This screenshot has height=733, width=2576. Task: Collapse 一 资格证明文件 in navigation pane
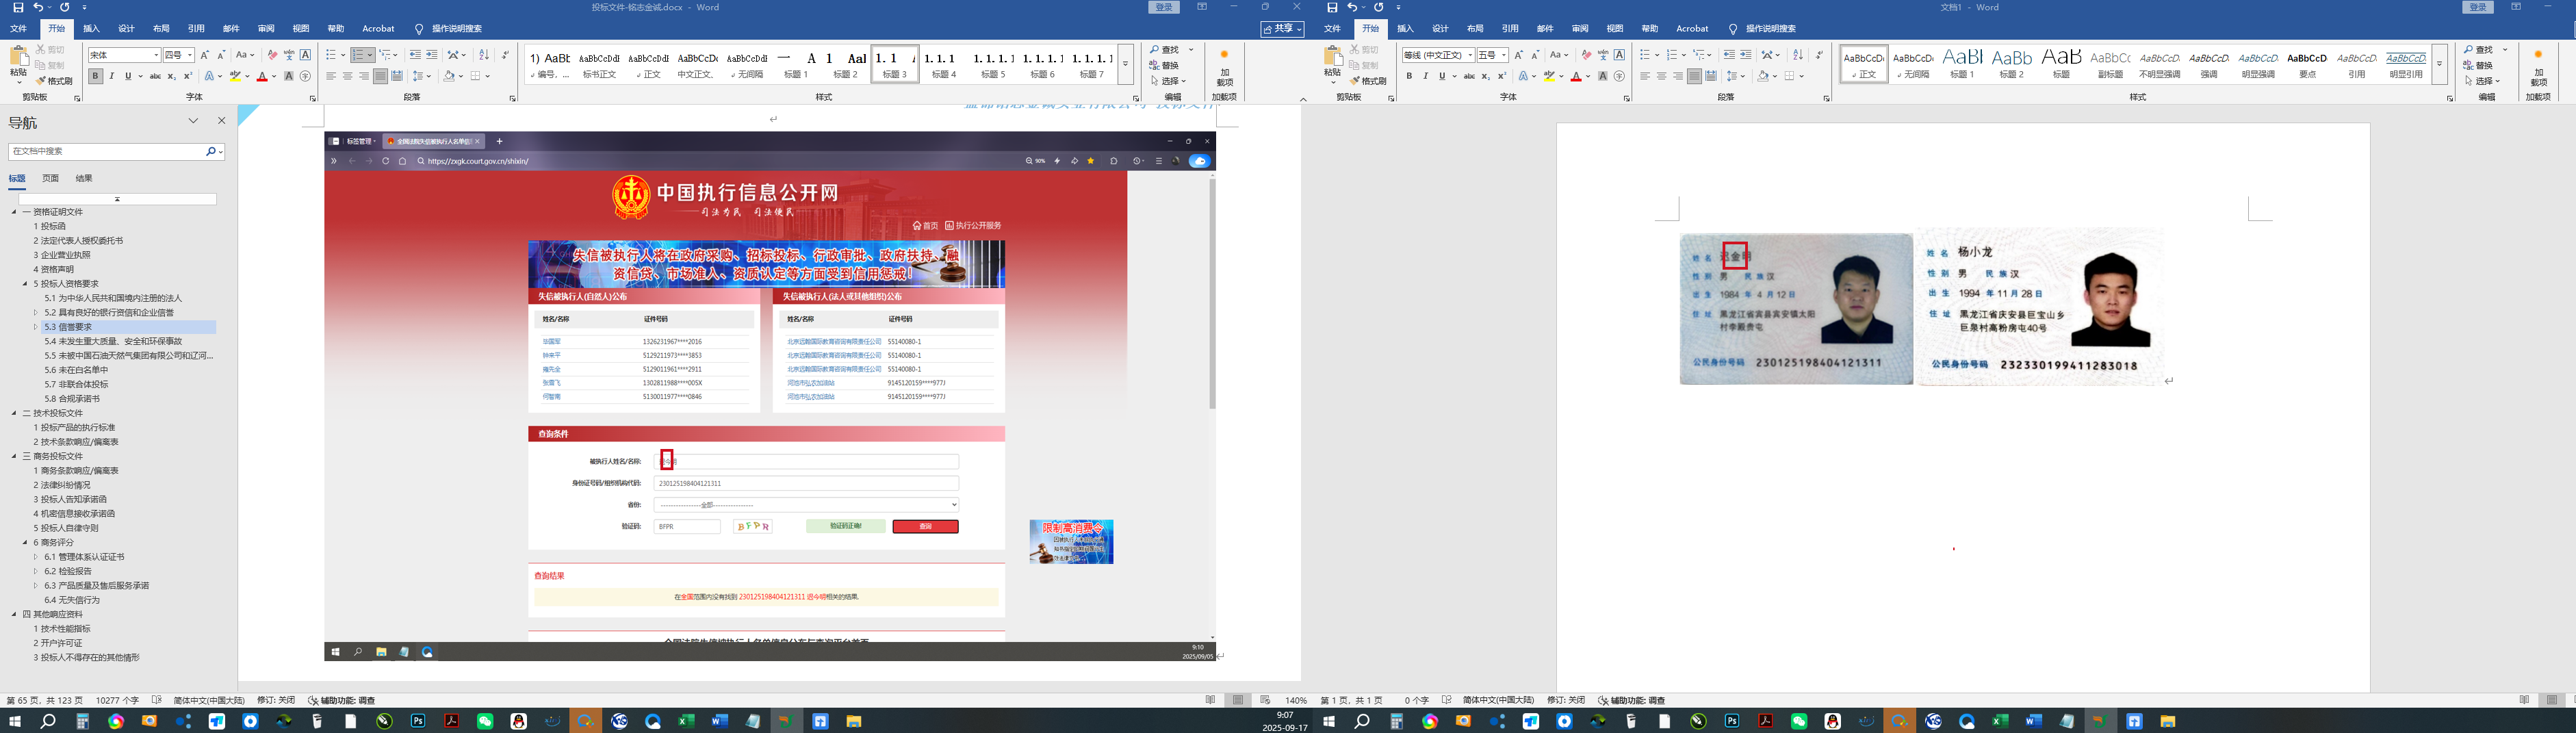pos(14,212)
